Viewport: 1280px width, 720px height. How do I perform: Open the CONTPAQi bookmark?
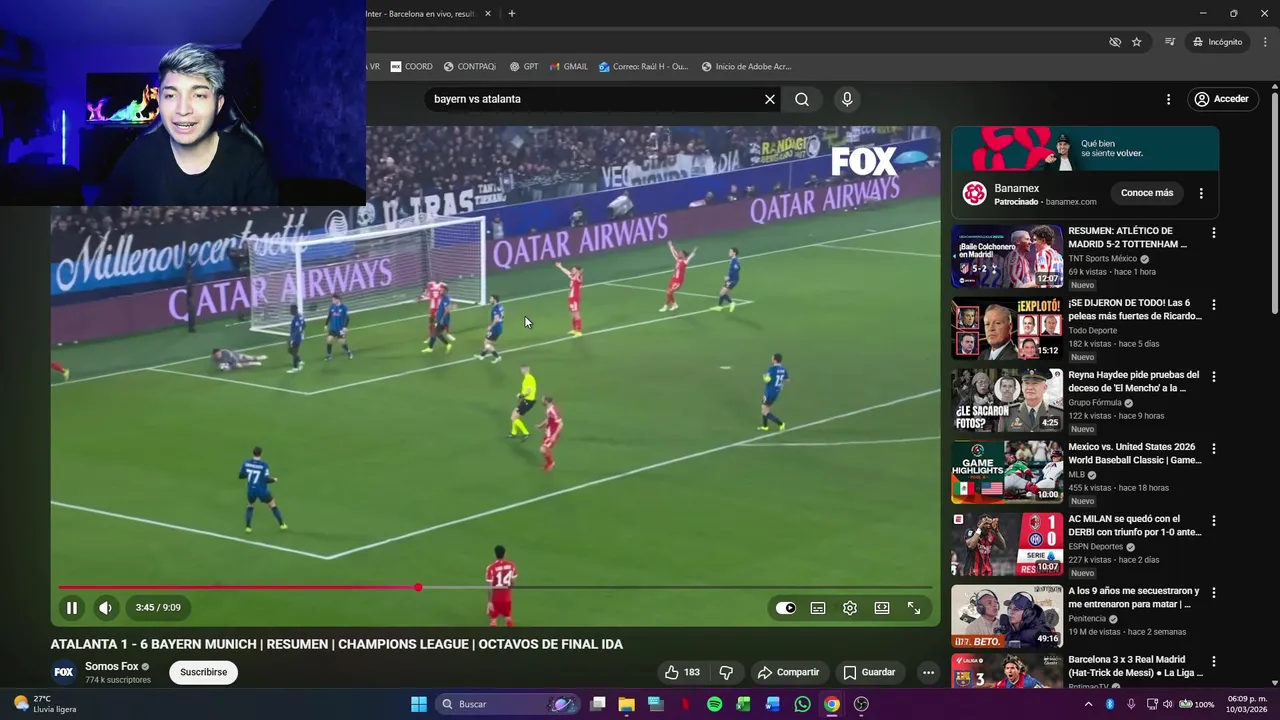click(470, 67)
